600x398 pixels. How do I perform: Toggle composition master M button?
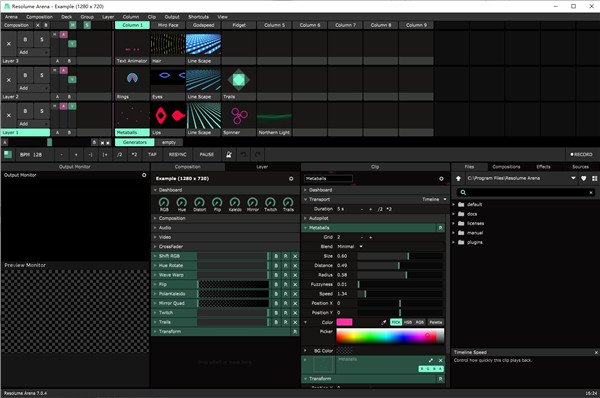pyautogui.click(x=72, y=25)
